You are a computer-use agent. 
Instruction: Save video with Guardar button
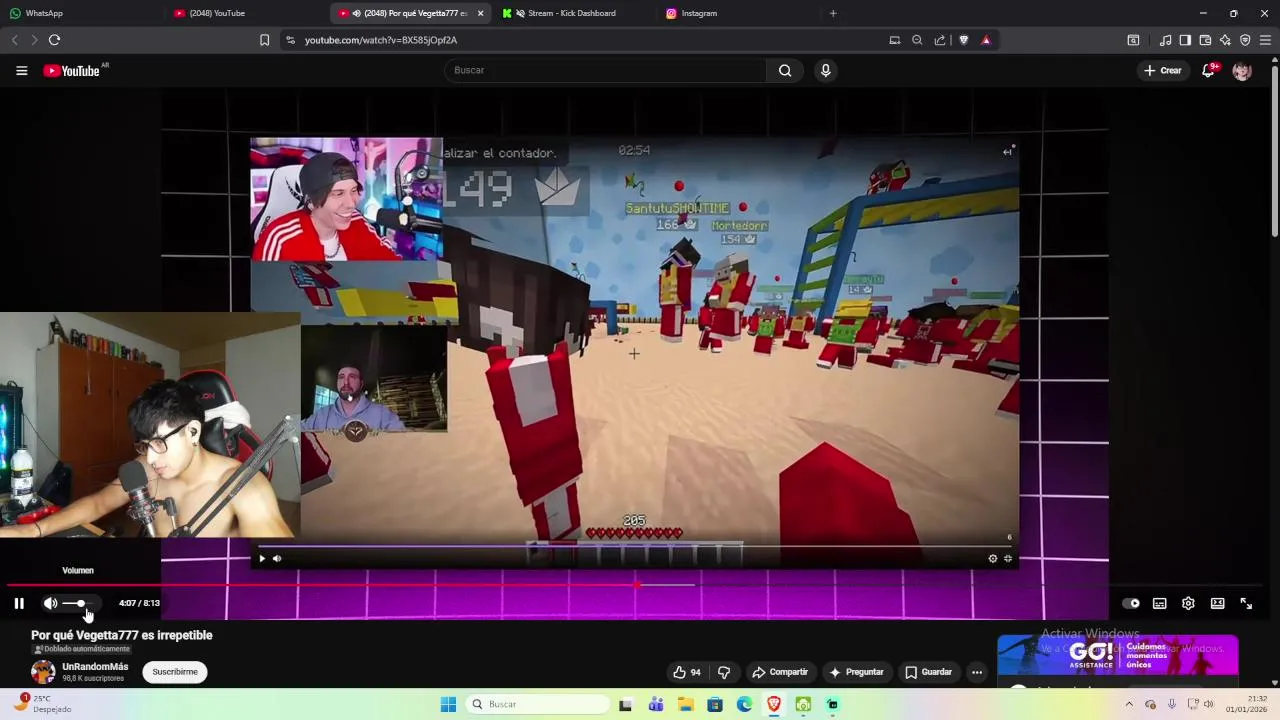[x=928, y=672]
